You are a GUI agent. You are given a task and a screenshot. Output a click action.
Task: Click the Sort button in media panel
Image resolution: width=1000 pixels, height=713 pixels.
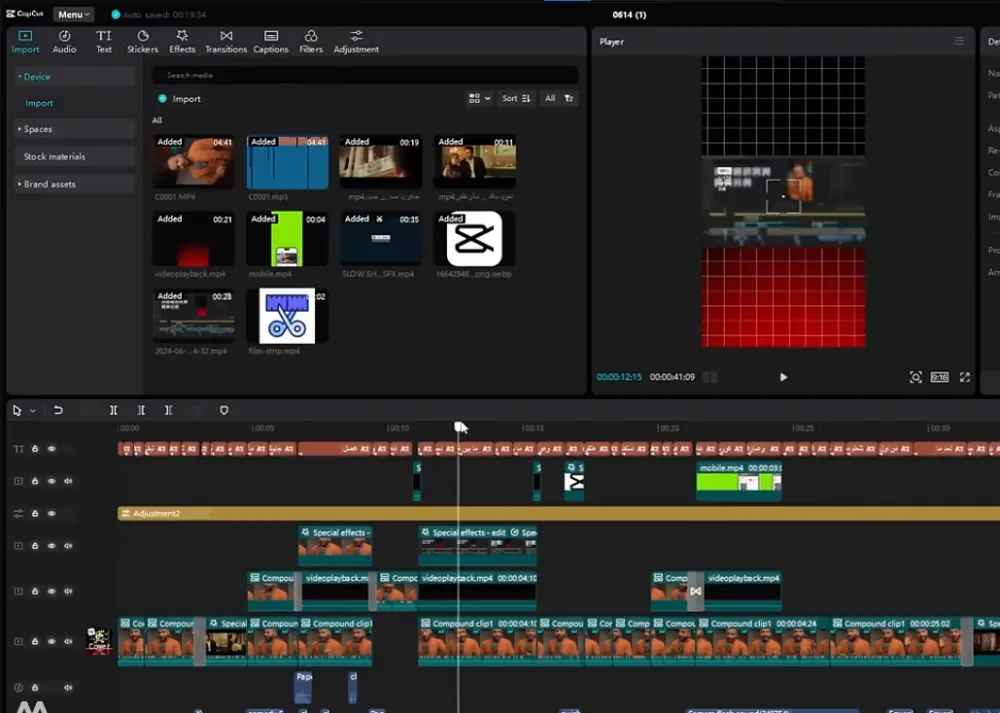pos(517,98)
